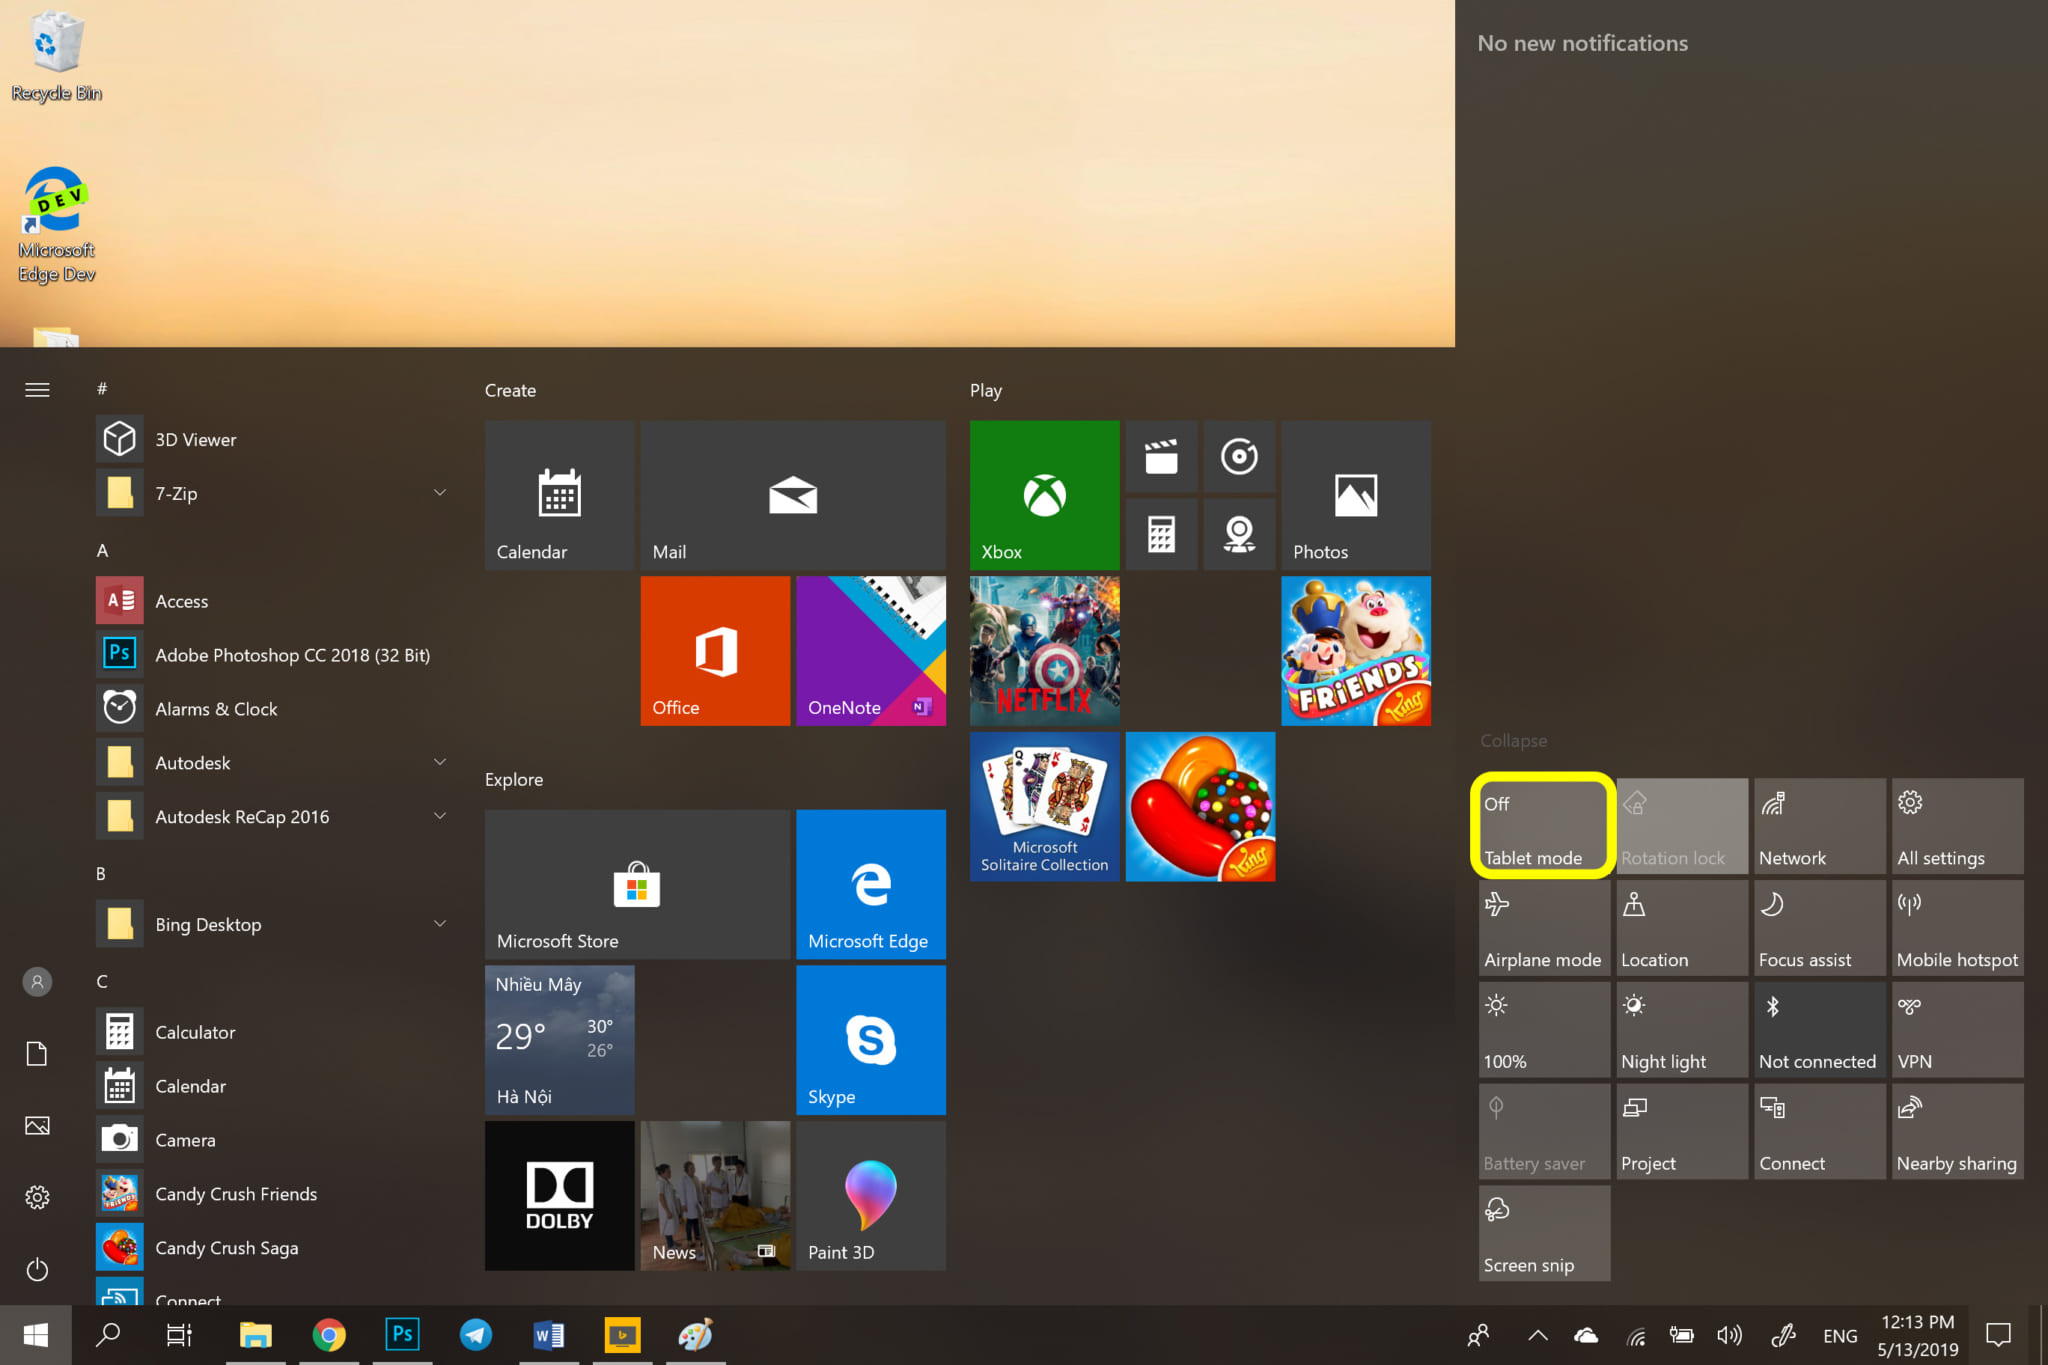Open the Mail tile

(x=793, y=495)
